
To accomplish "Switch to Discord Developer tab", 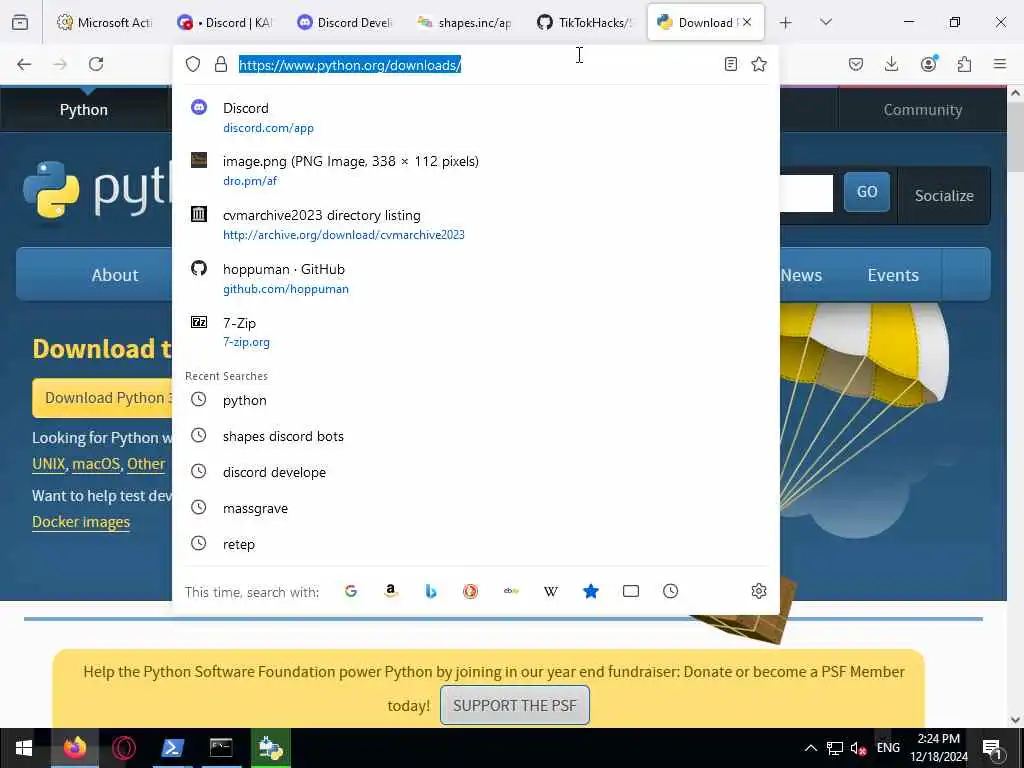I will (x=344, y=22).
